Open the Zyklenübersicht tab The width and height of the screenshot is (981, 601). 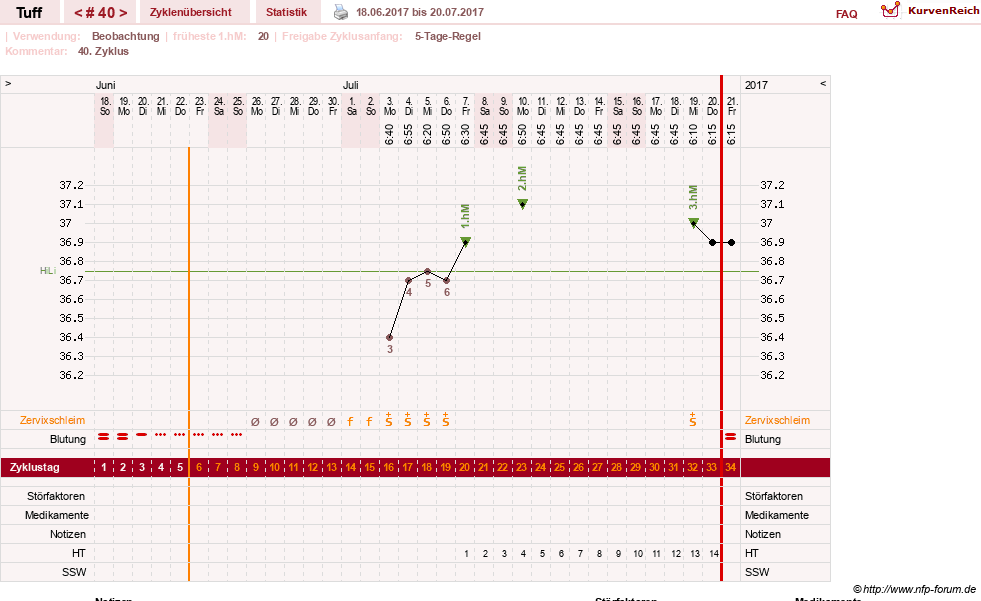point(191,13)
